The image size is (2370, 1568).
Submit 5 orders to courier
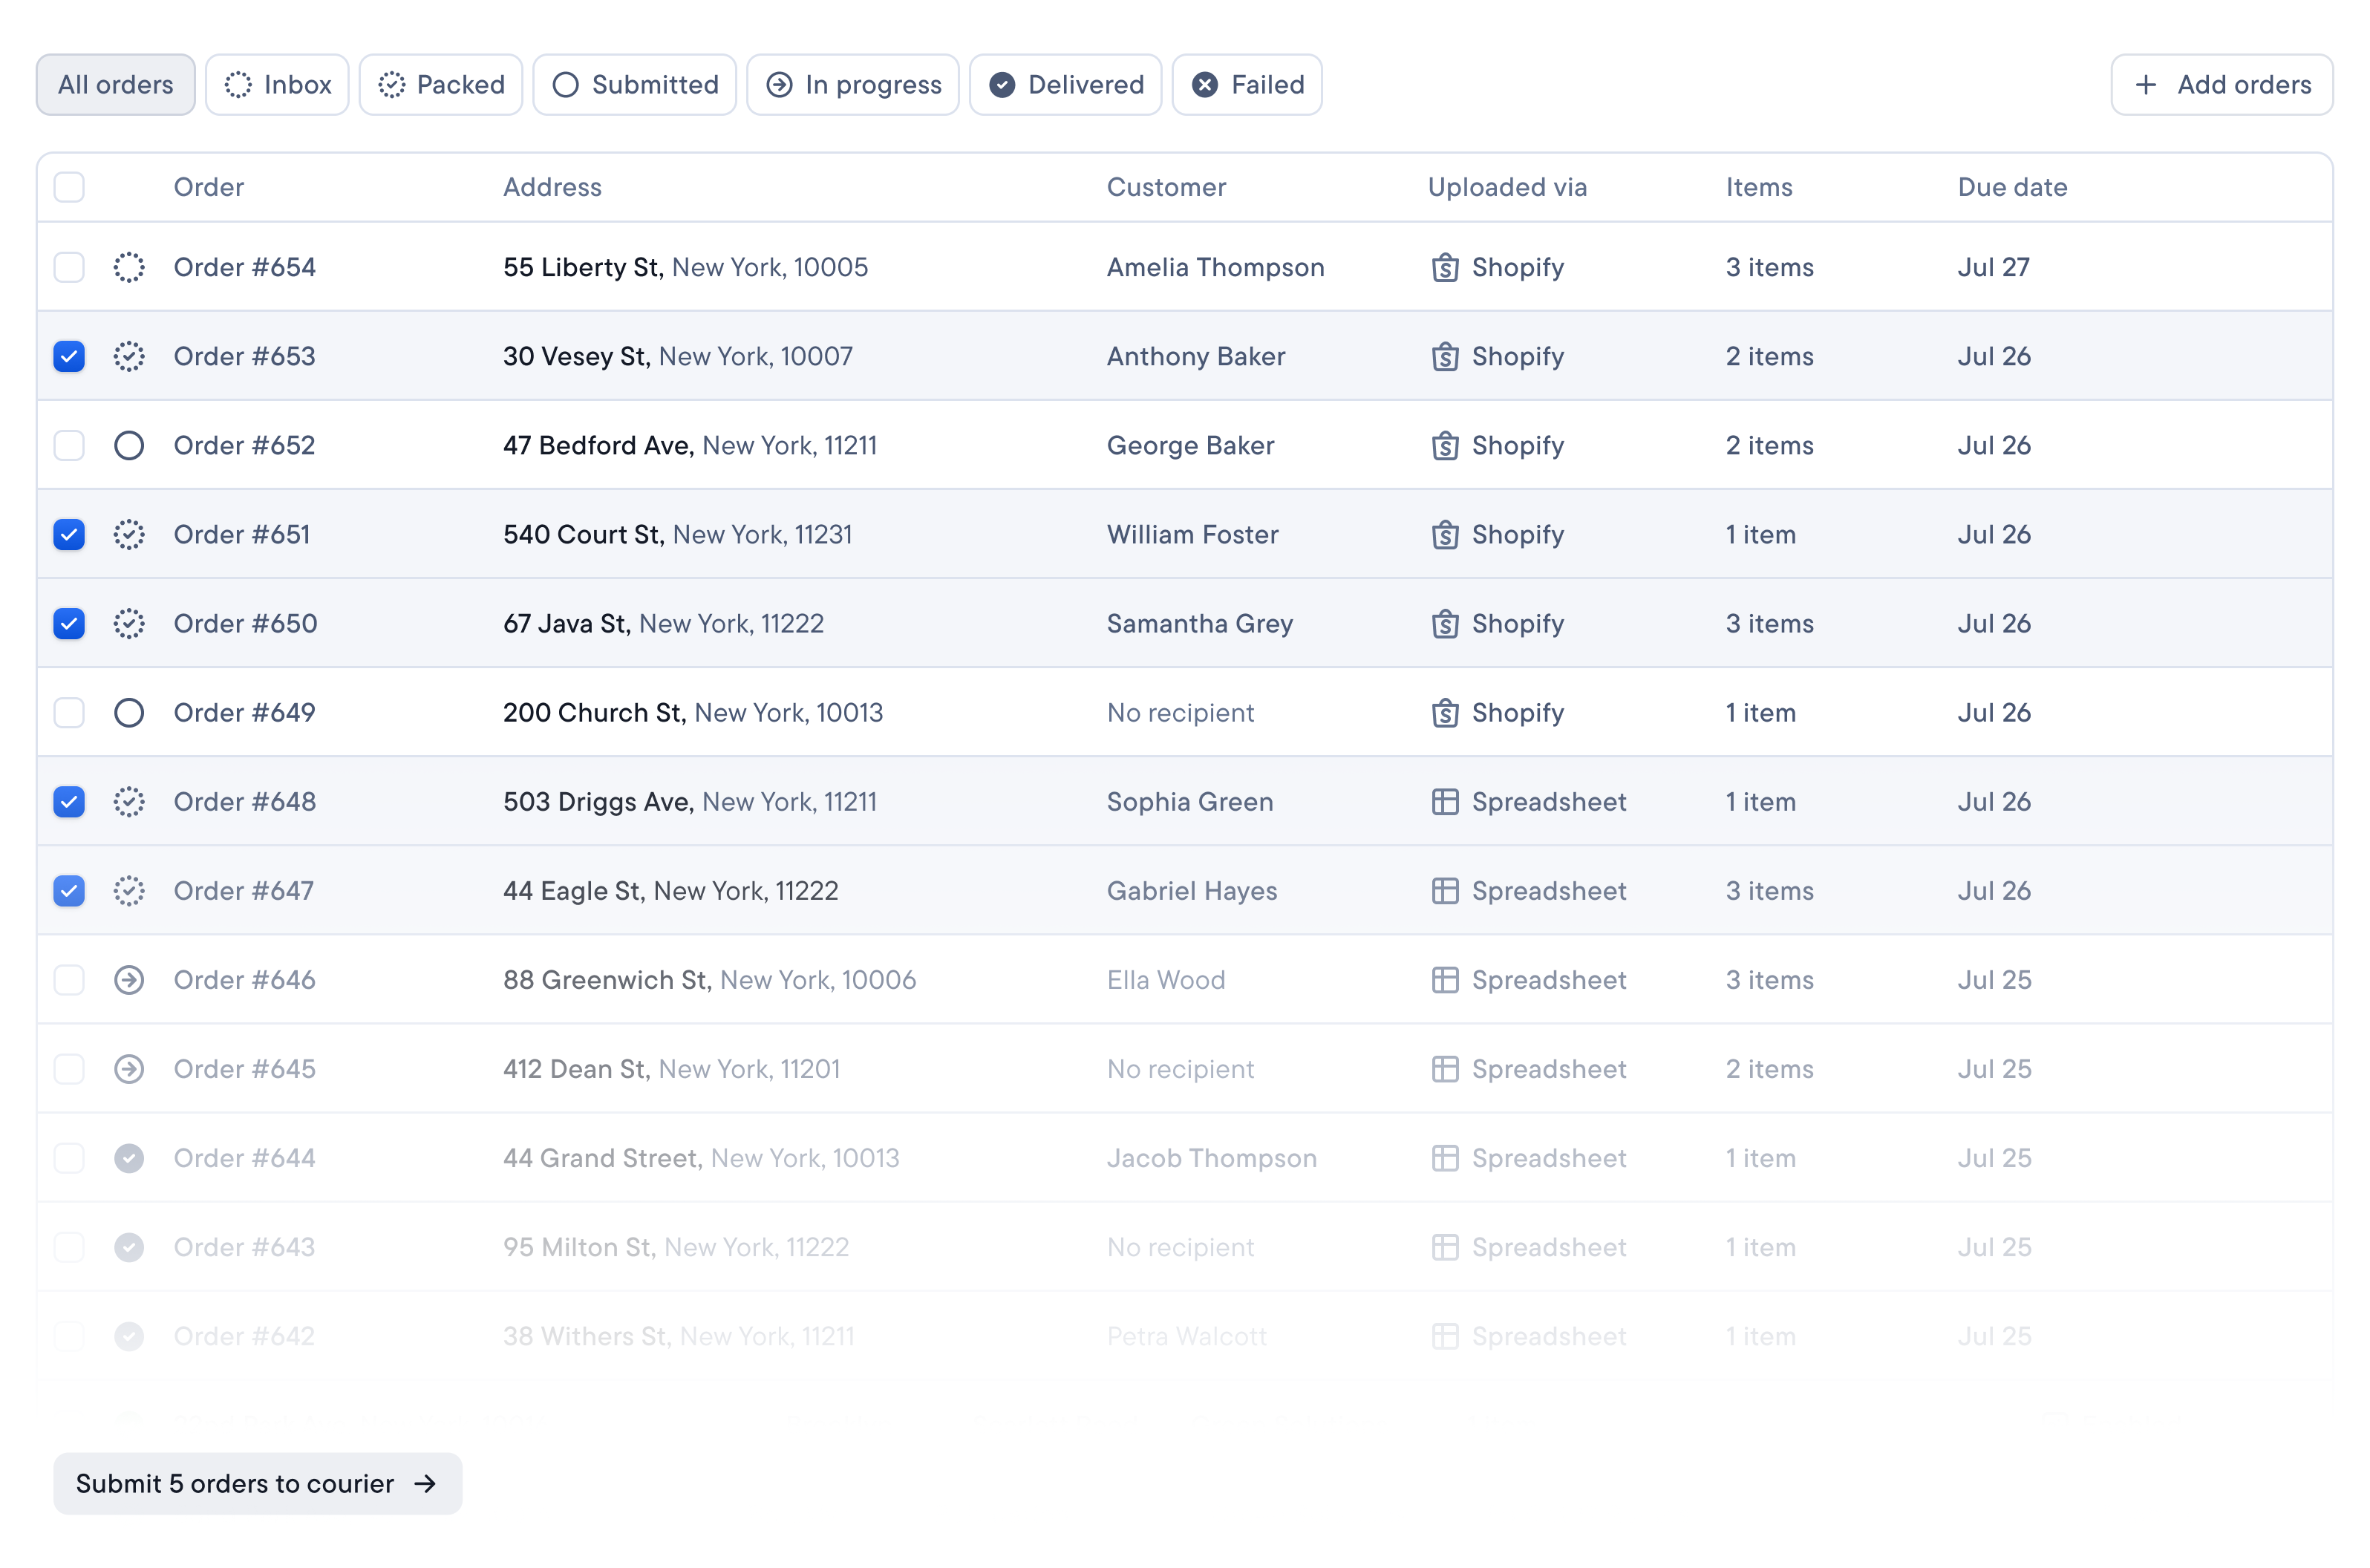point(258,1483)
